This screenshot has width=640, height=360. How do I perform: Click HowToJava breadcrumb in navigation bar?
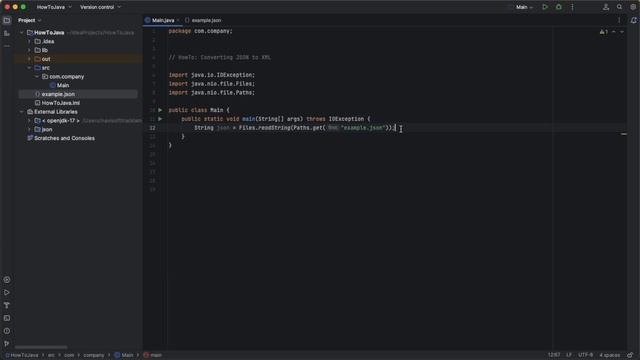(22, 355)
